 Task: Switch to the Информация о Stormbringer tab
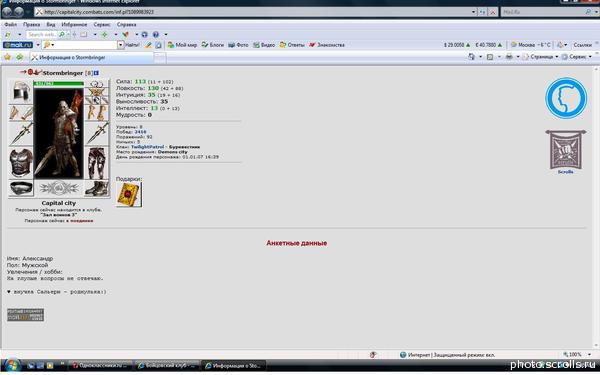pyautogui.click(x=92, y=57)
